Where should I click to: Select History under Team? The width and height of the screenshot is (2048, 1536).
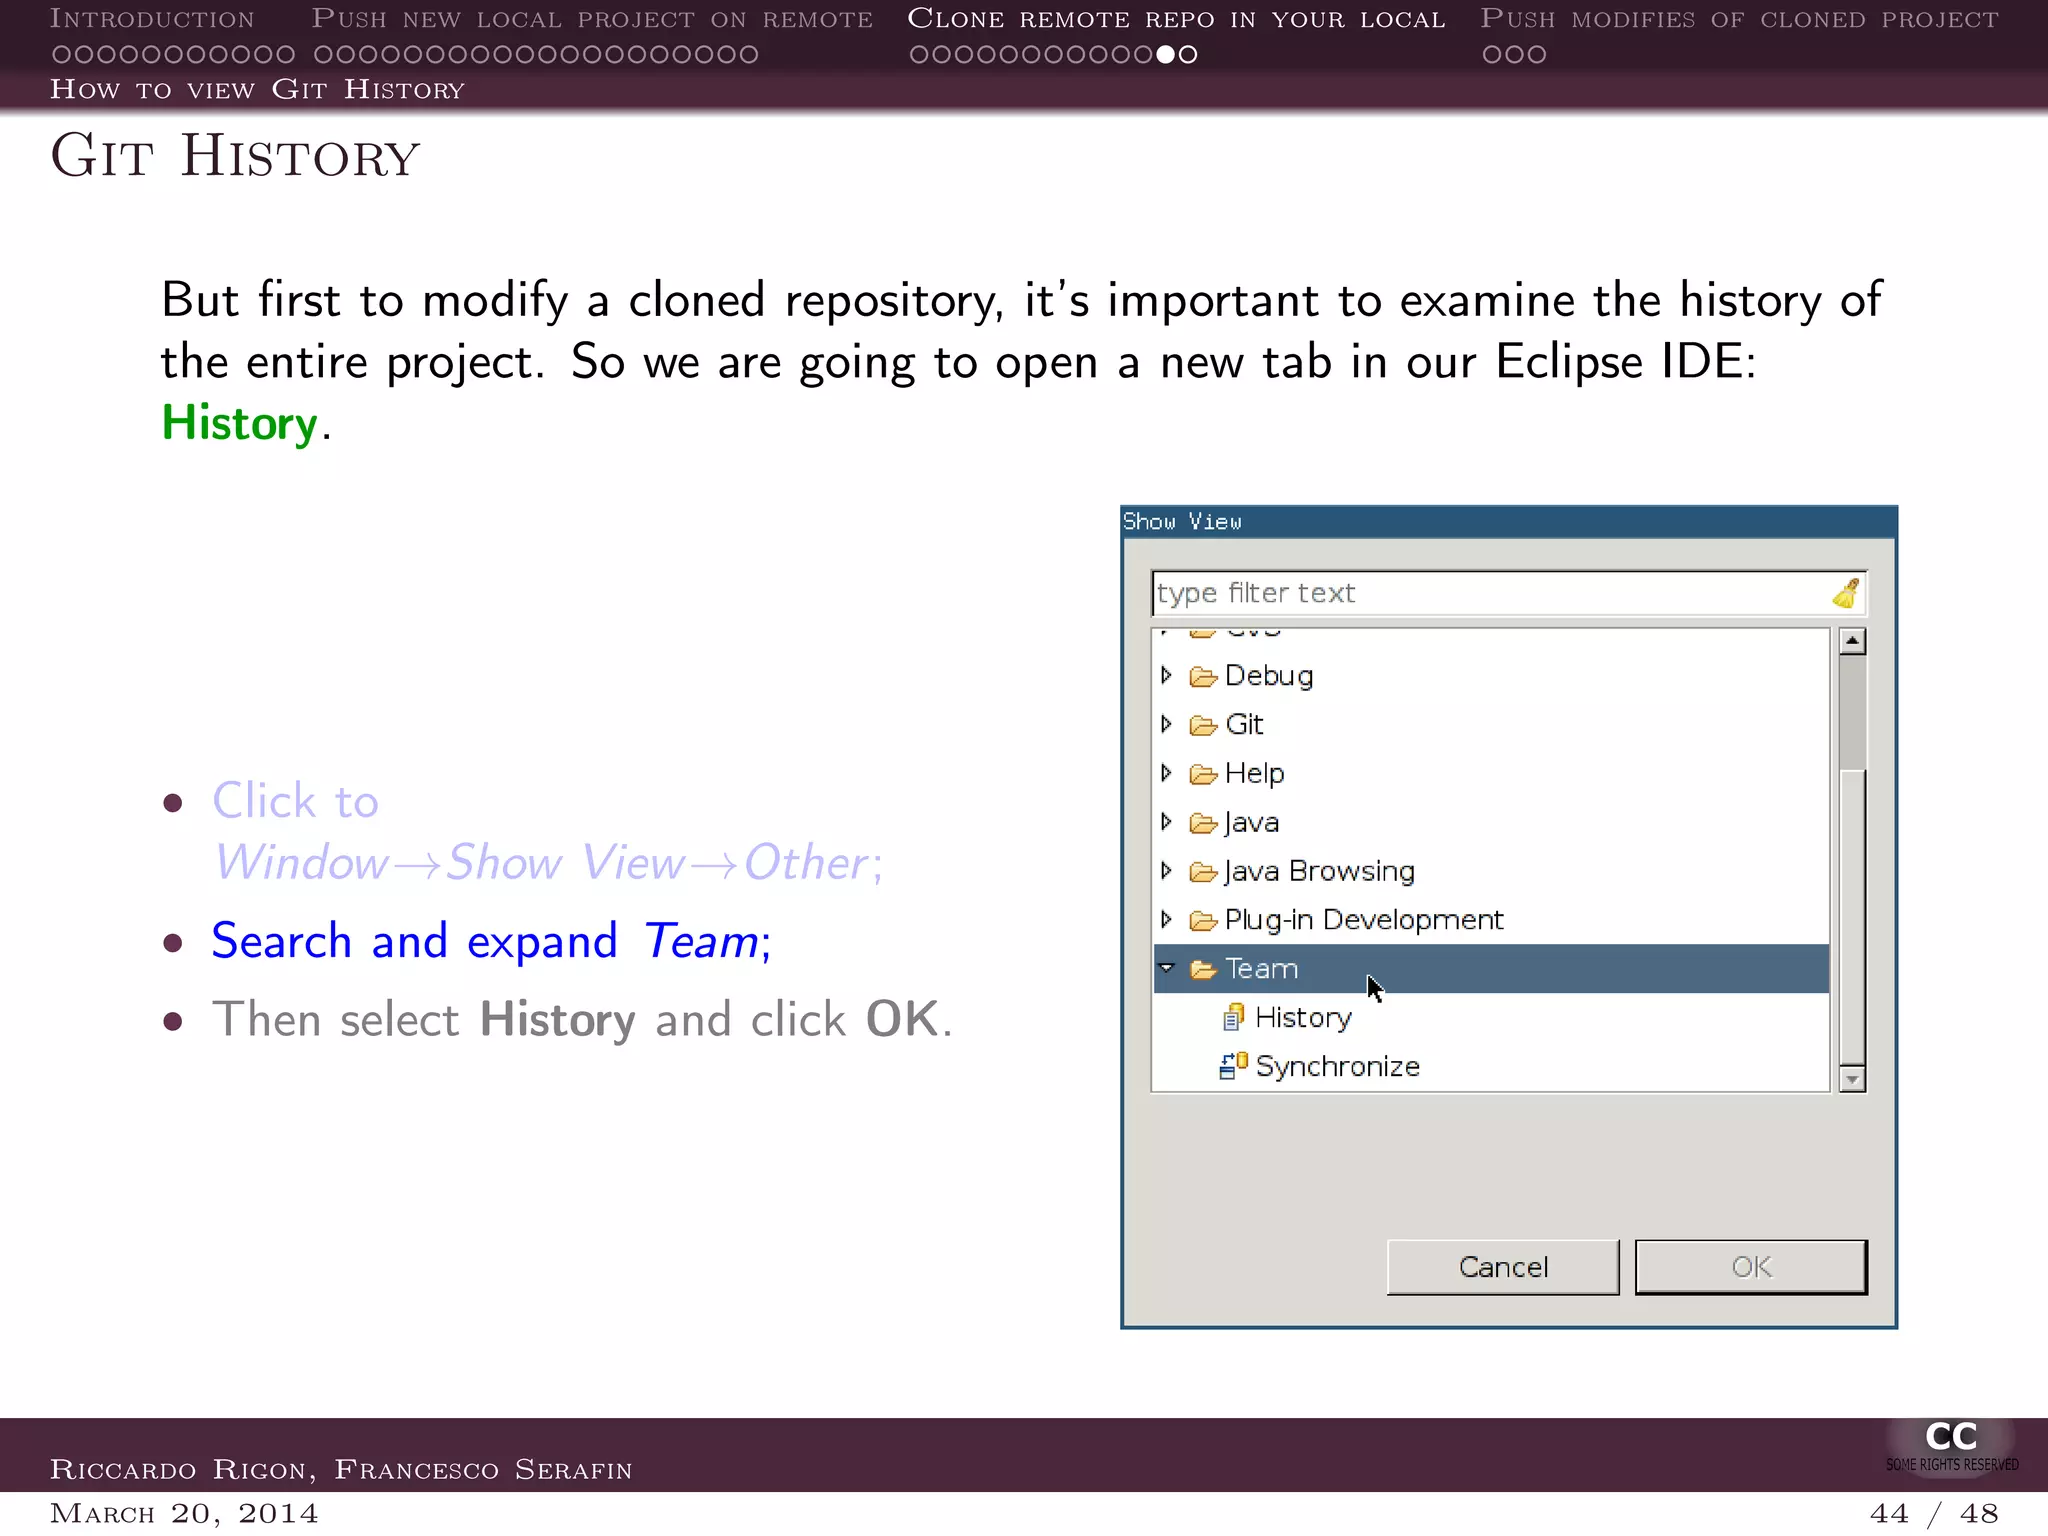tap(1303, 1018)
